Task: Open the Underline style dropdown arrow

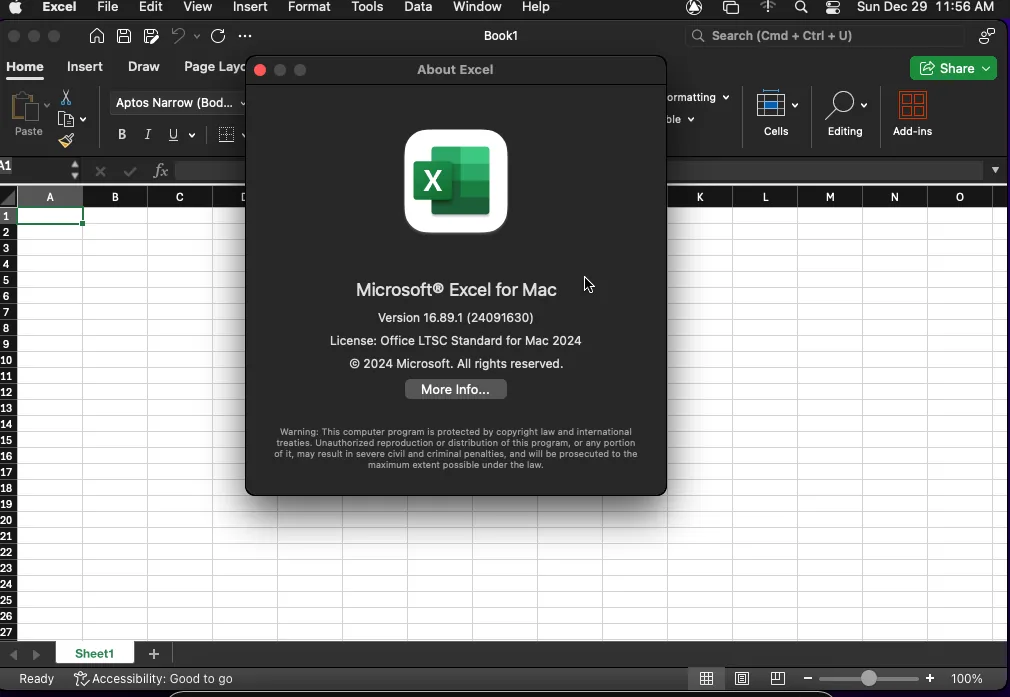Action: [192, 135]
